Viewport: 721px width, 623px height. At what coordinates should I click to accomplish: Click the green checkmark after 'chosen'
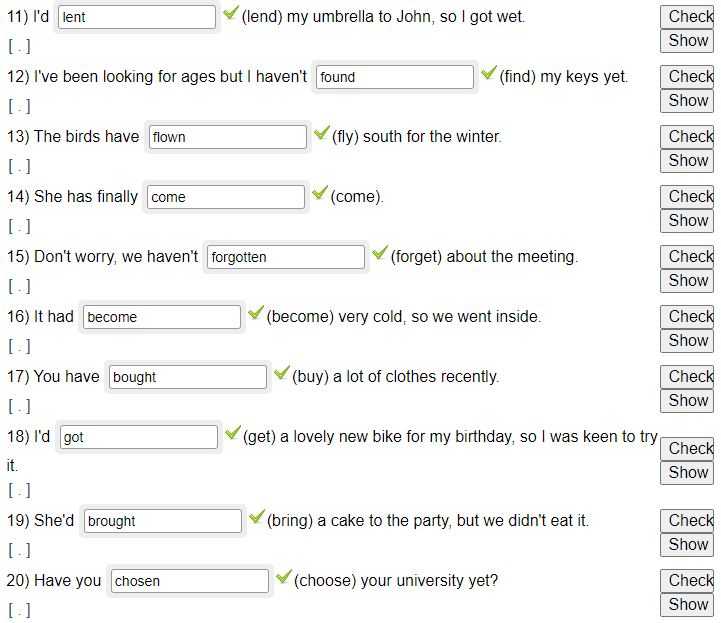click(283, 578)
